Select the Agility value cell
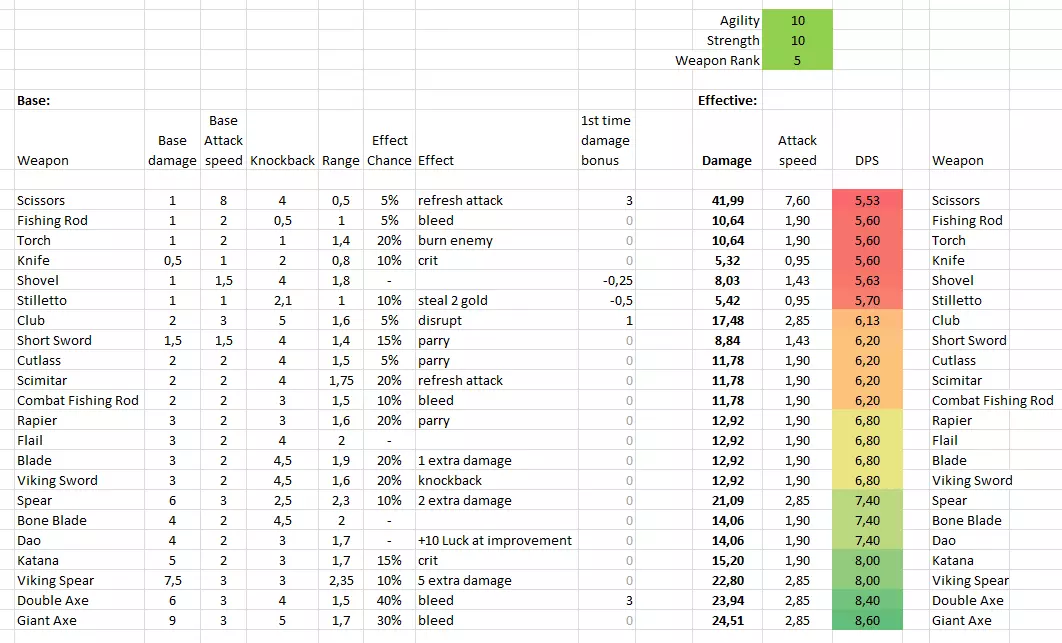 796,21
